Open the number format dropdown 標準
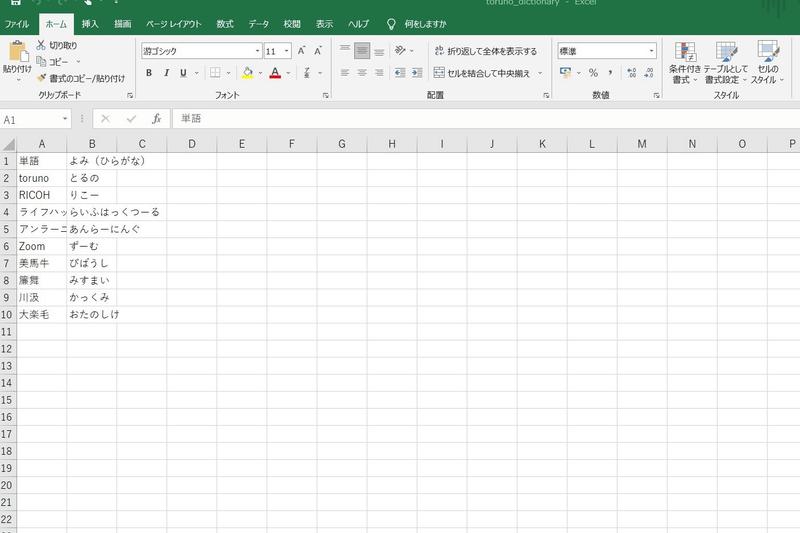The width and height of the screenshot is (800, 533). coord(652,51)
